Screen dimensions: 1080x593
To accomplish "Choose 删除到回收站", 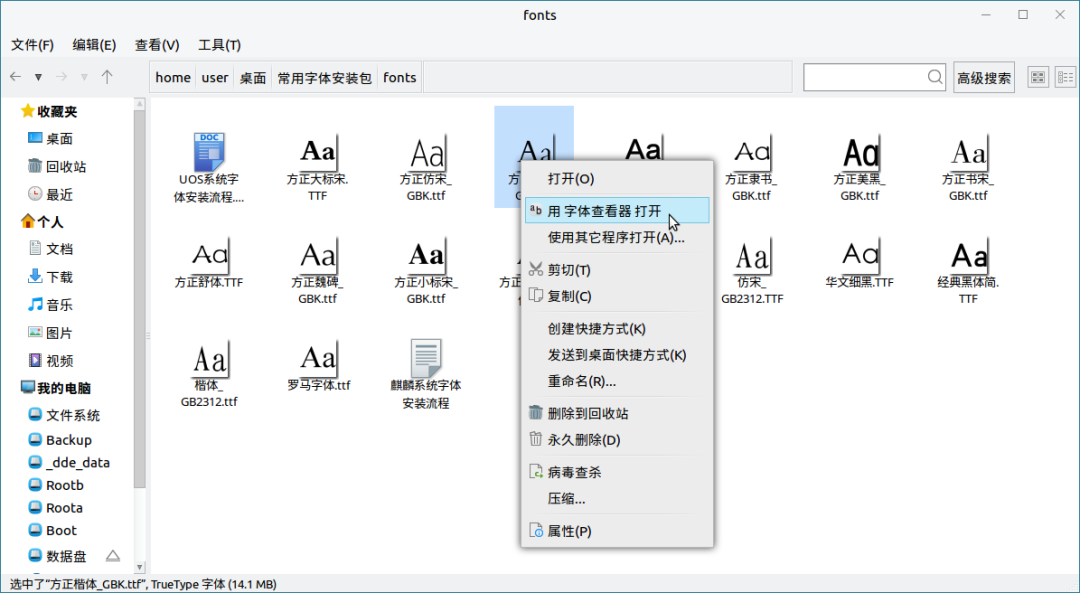I will 617,413.
